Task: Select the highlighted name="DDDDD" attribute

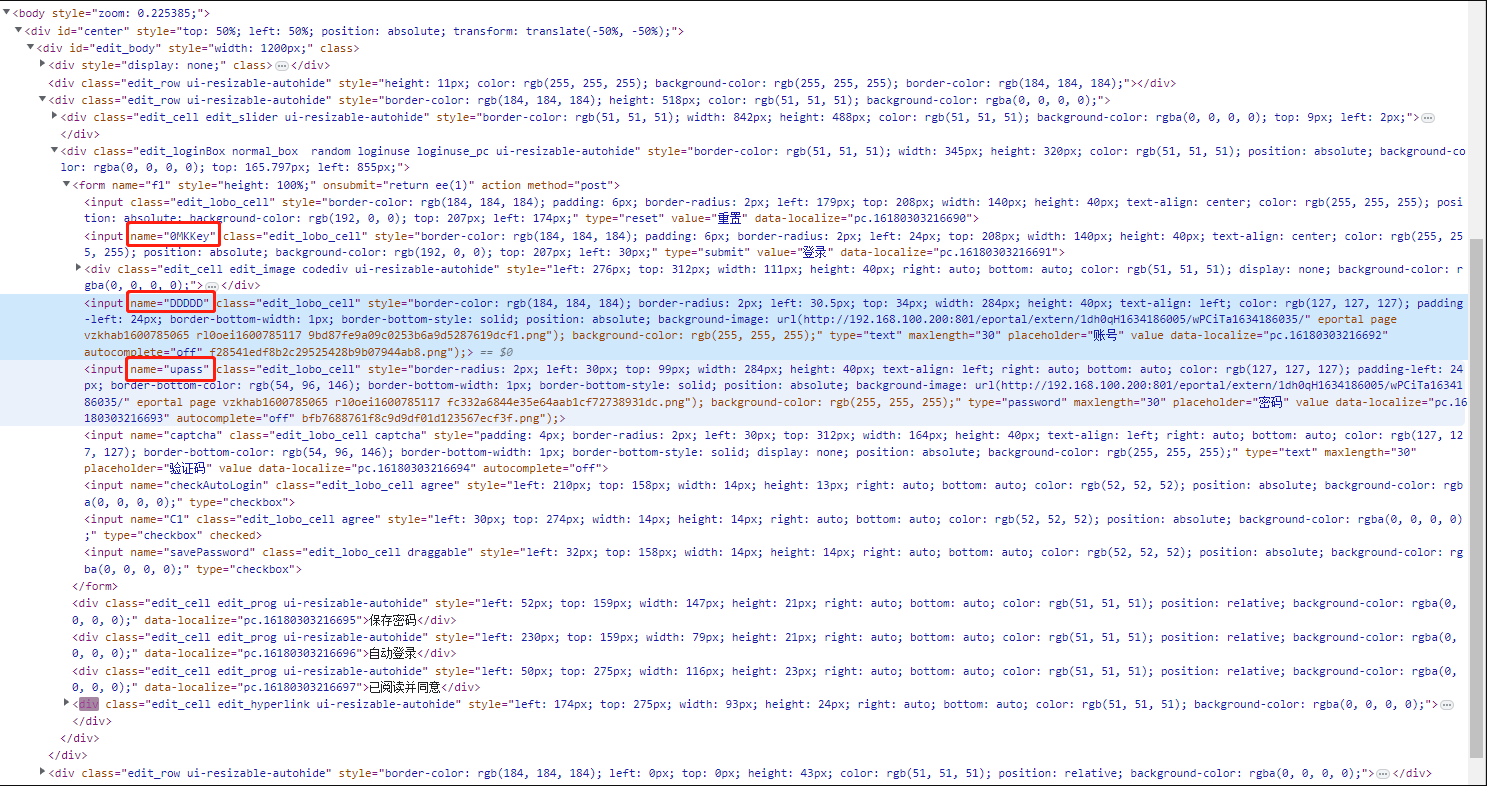Action: click(170, 302)
